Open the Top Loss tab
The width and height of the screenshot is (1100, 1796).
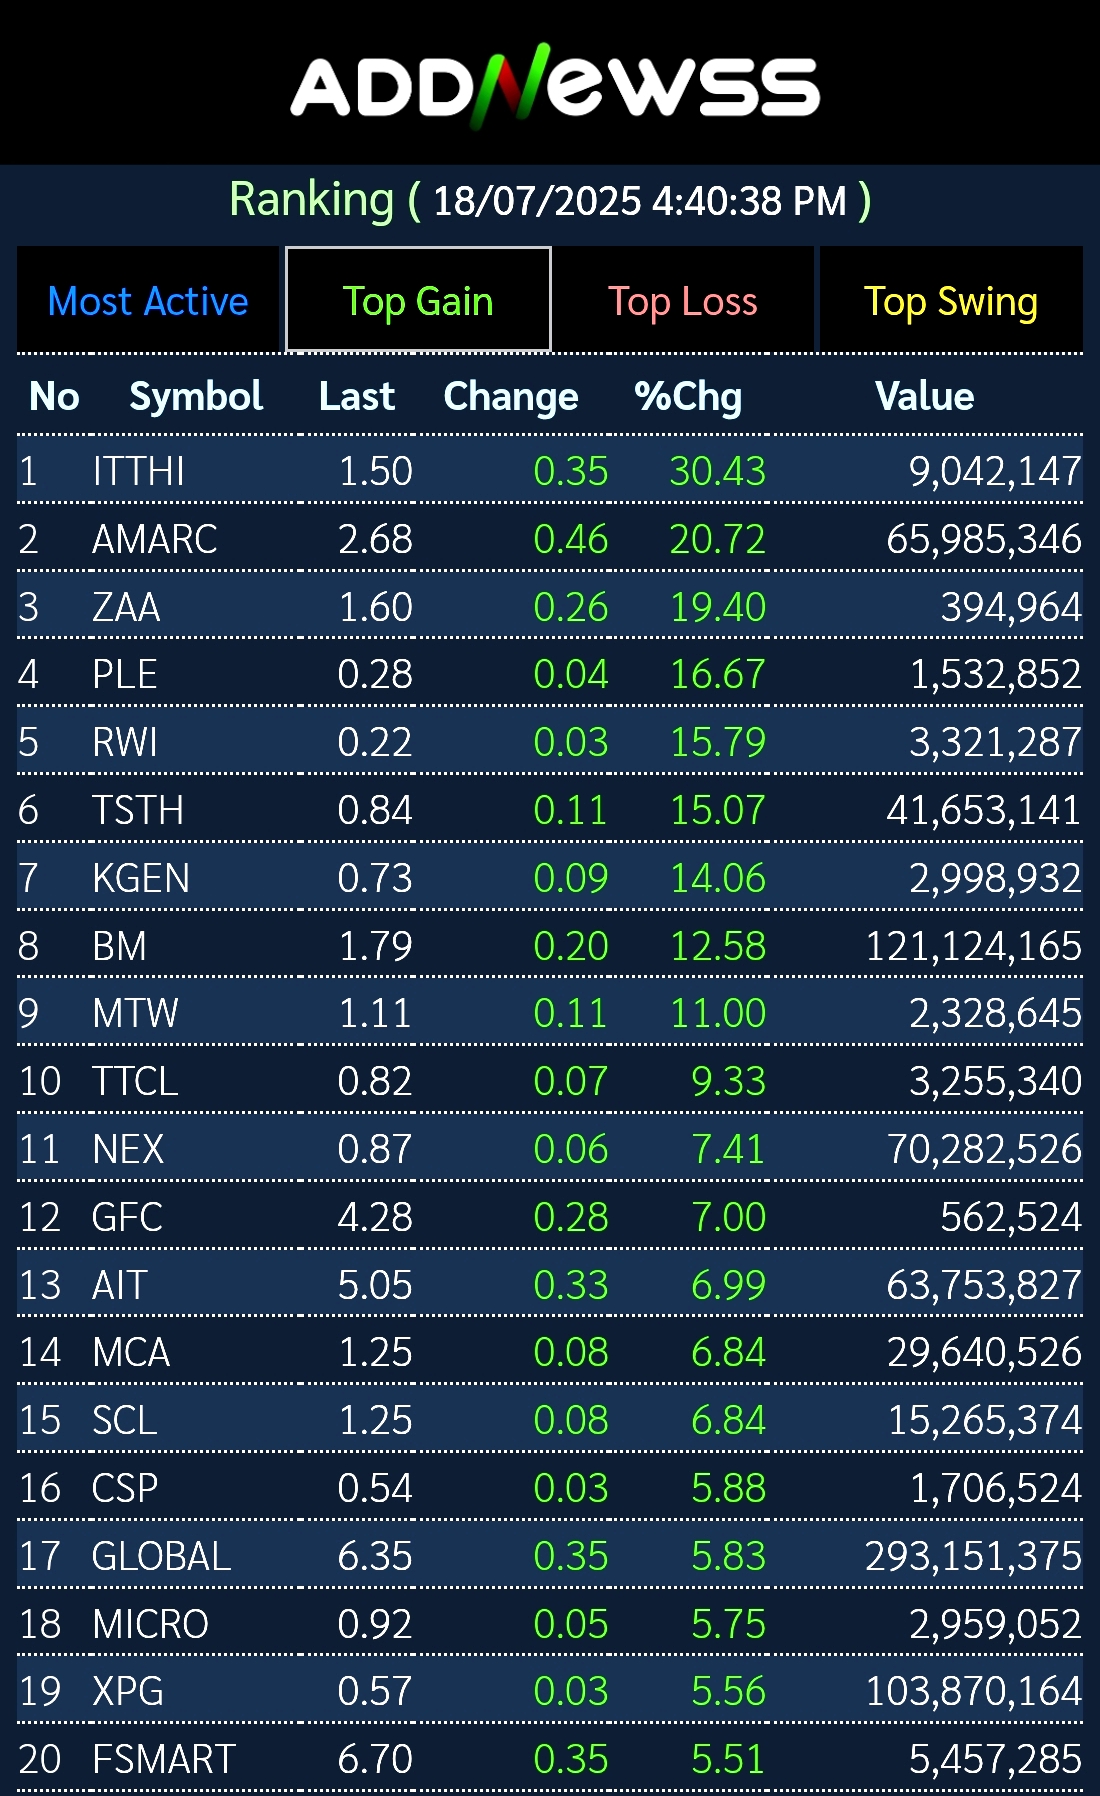(683, 301)
